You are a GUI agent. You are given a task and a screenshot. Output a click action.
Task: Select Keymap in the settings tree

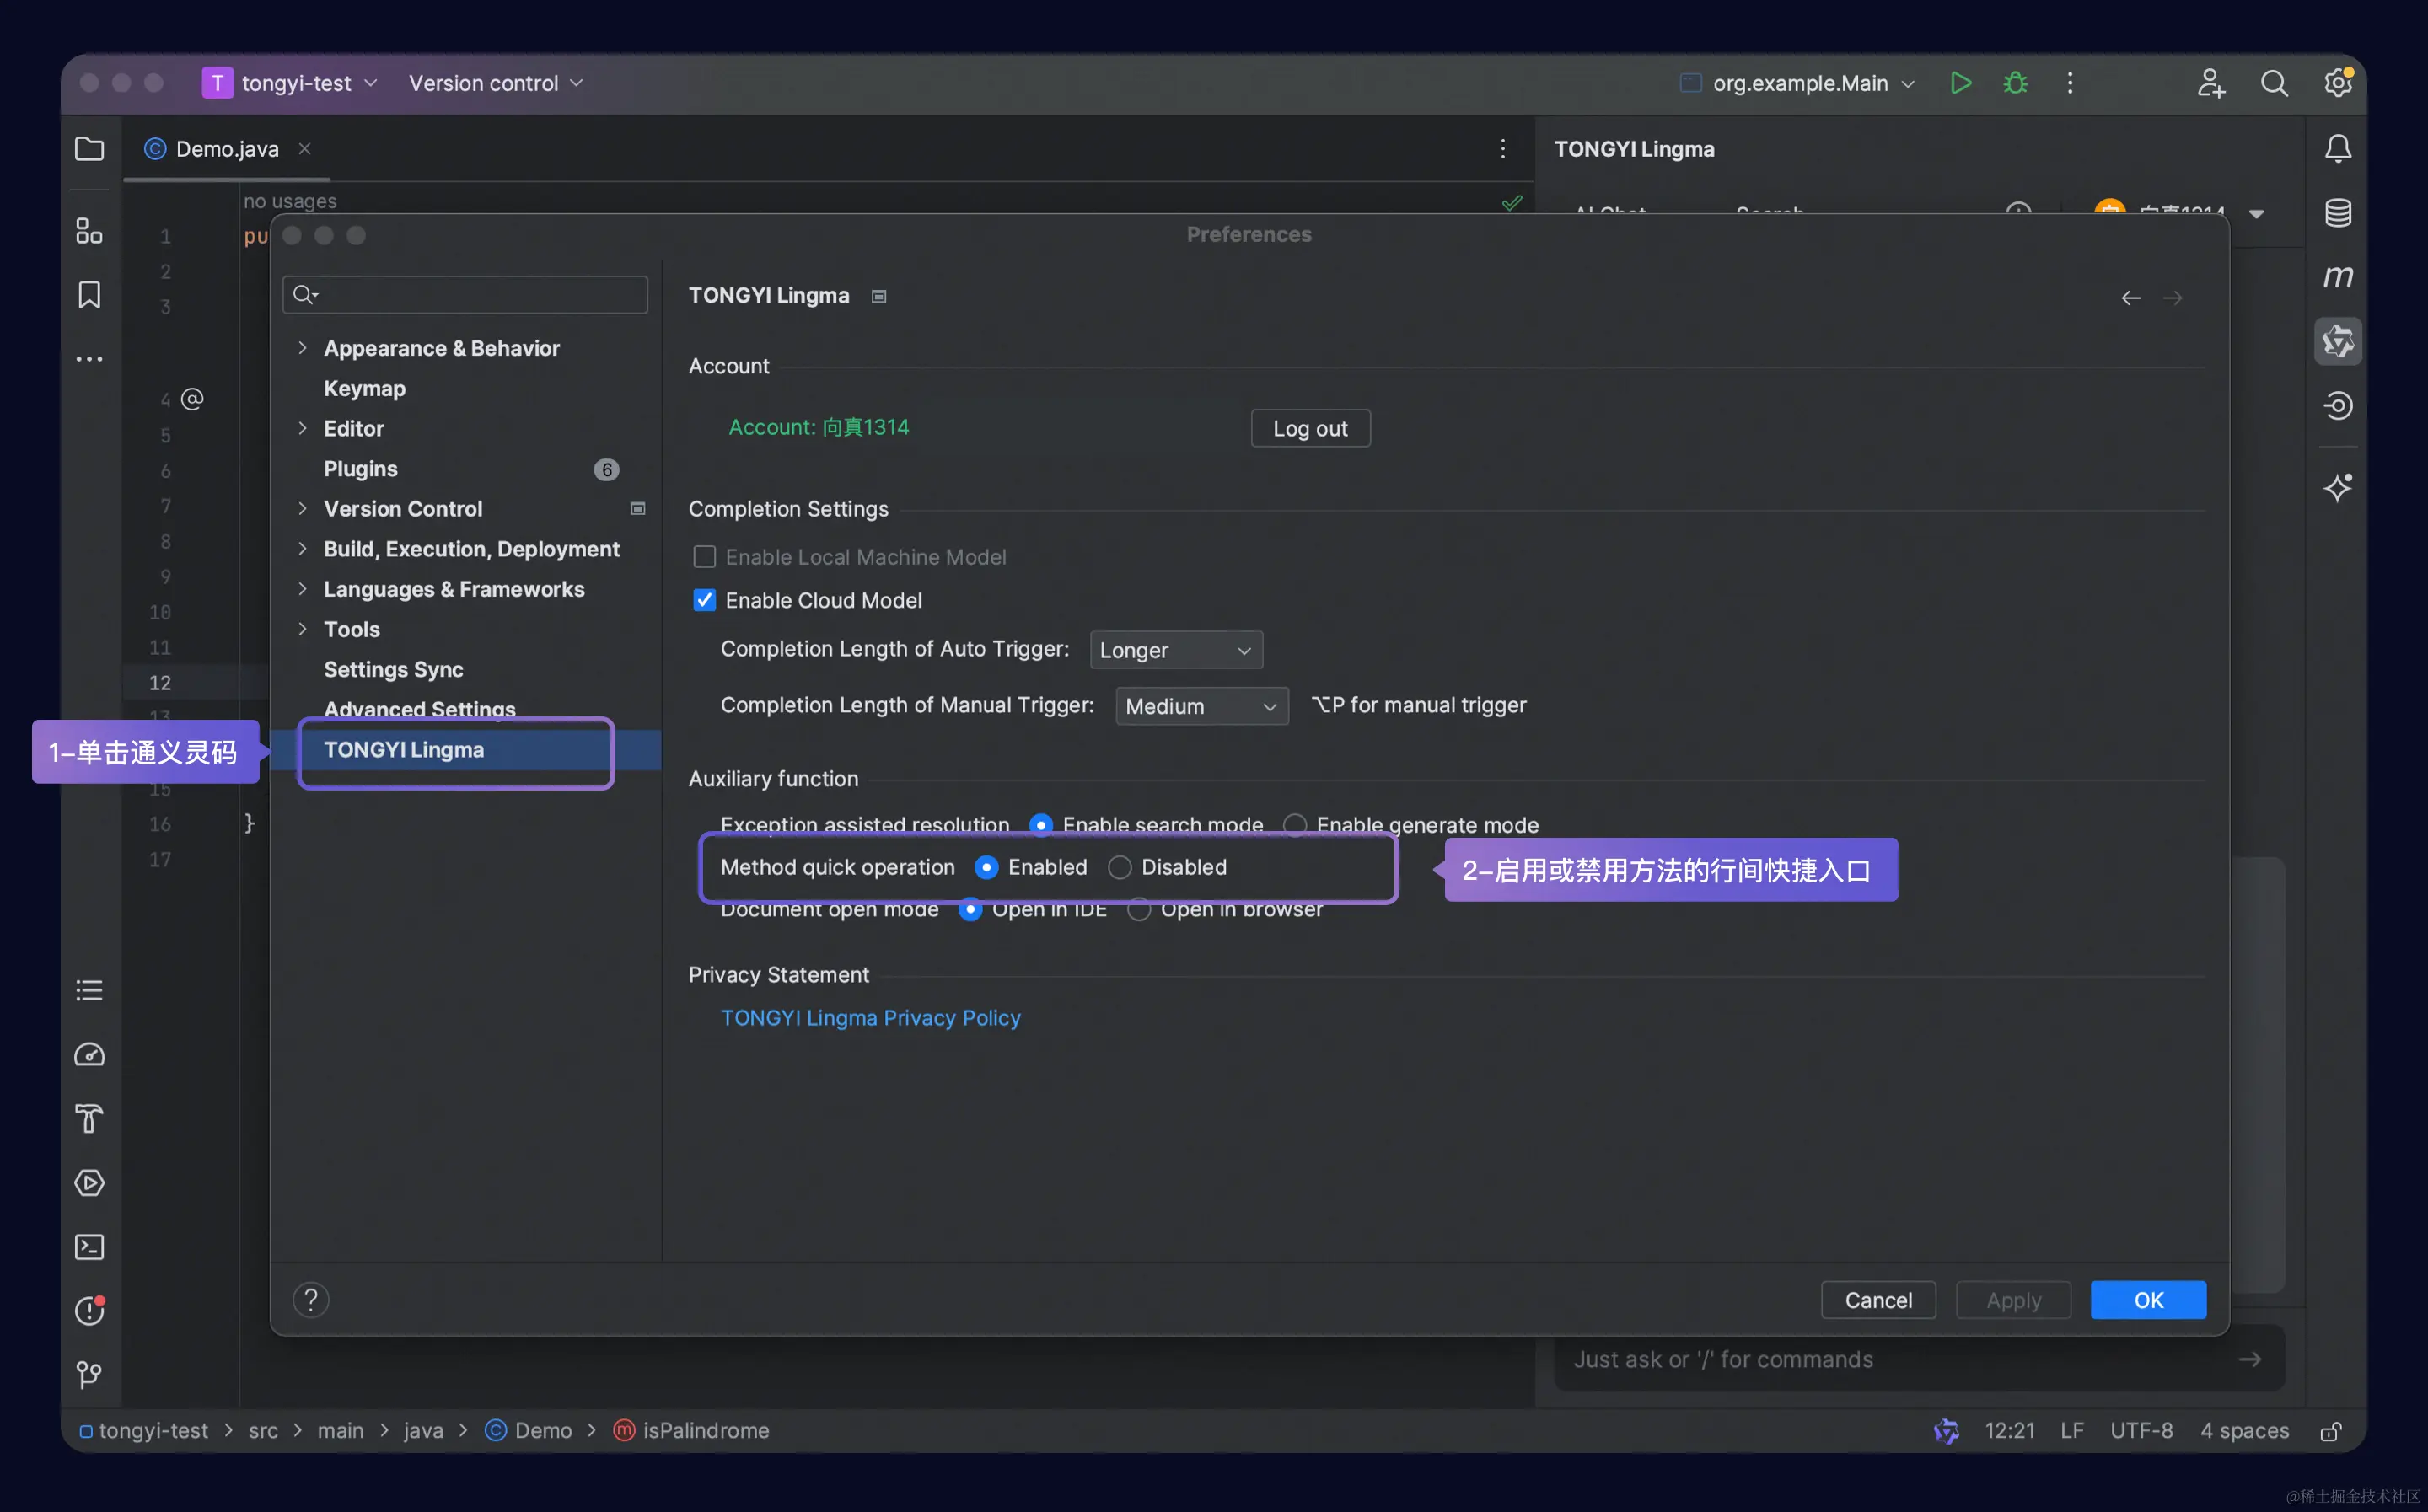[x=364, y=388]
